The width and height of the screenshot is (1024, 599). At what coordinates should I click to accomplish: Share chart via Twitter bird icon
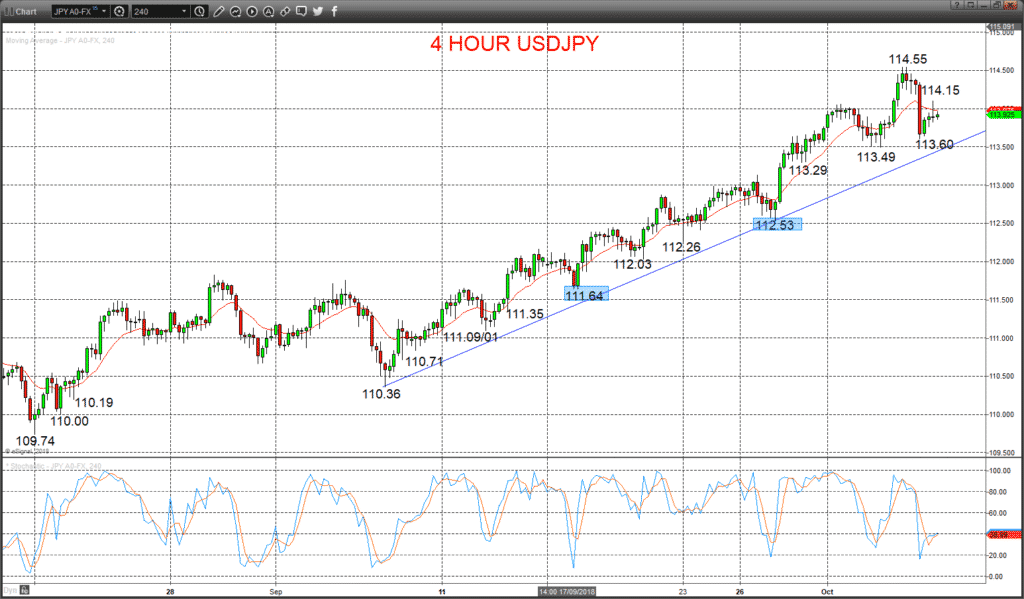pyautogui.click(x=317, y=11)
